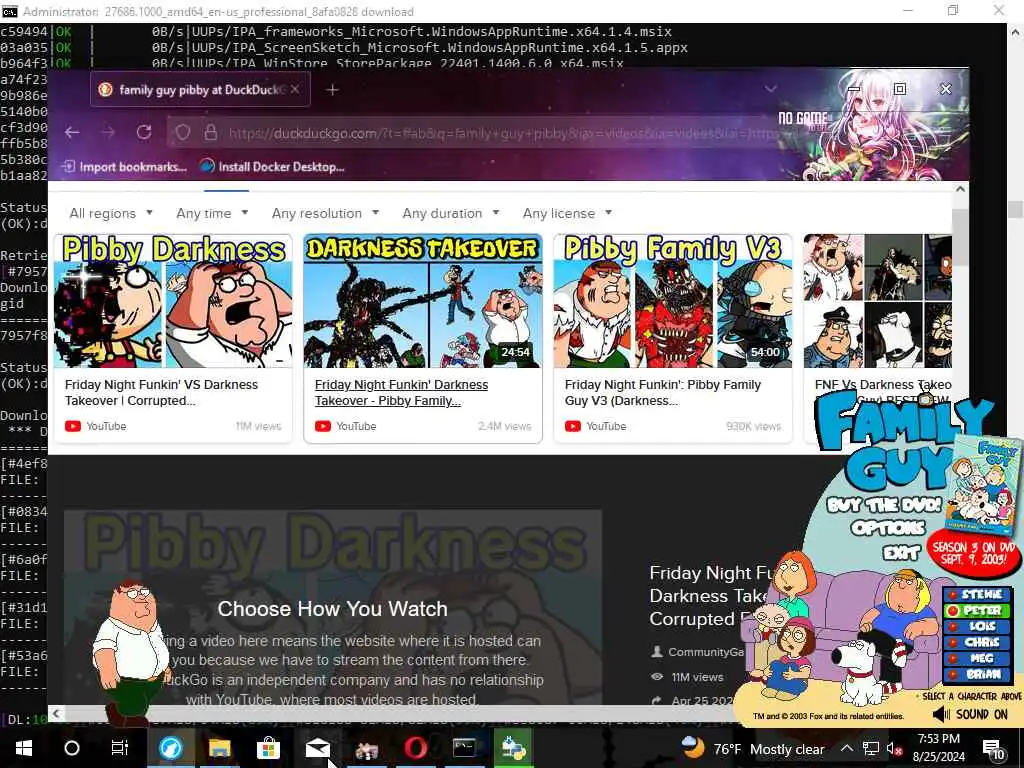
Task: Expand the Any time filter
Action: coord(212,213)
